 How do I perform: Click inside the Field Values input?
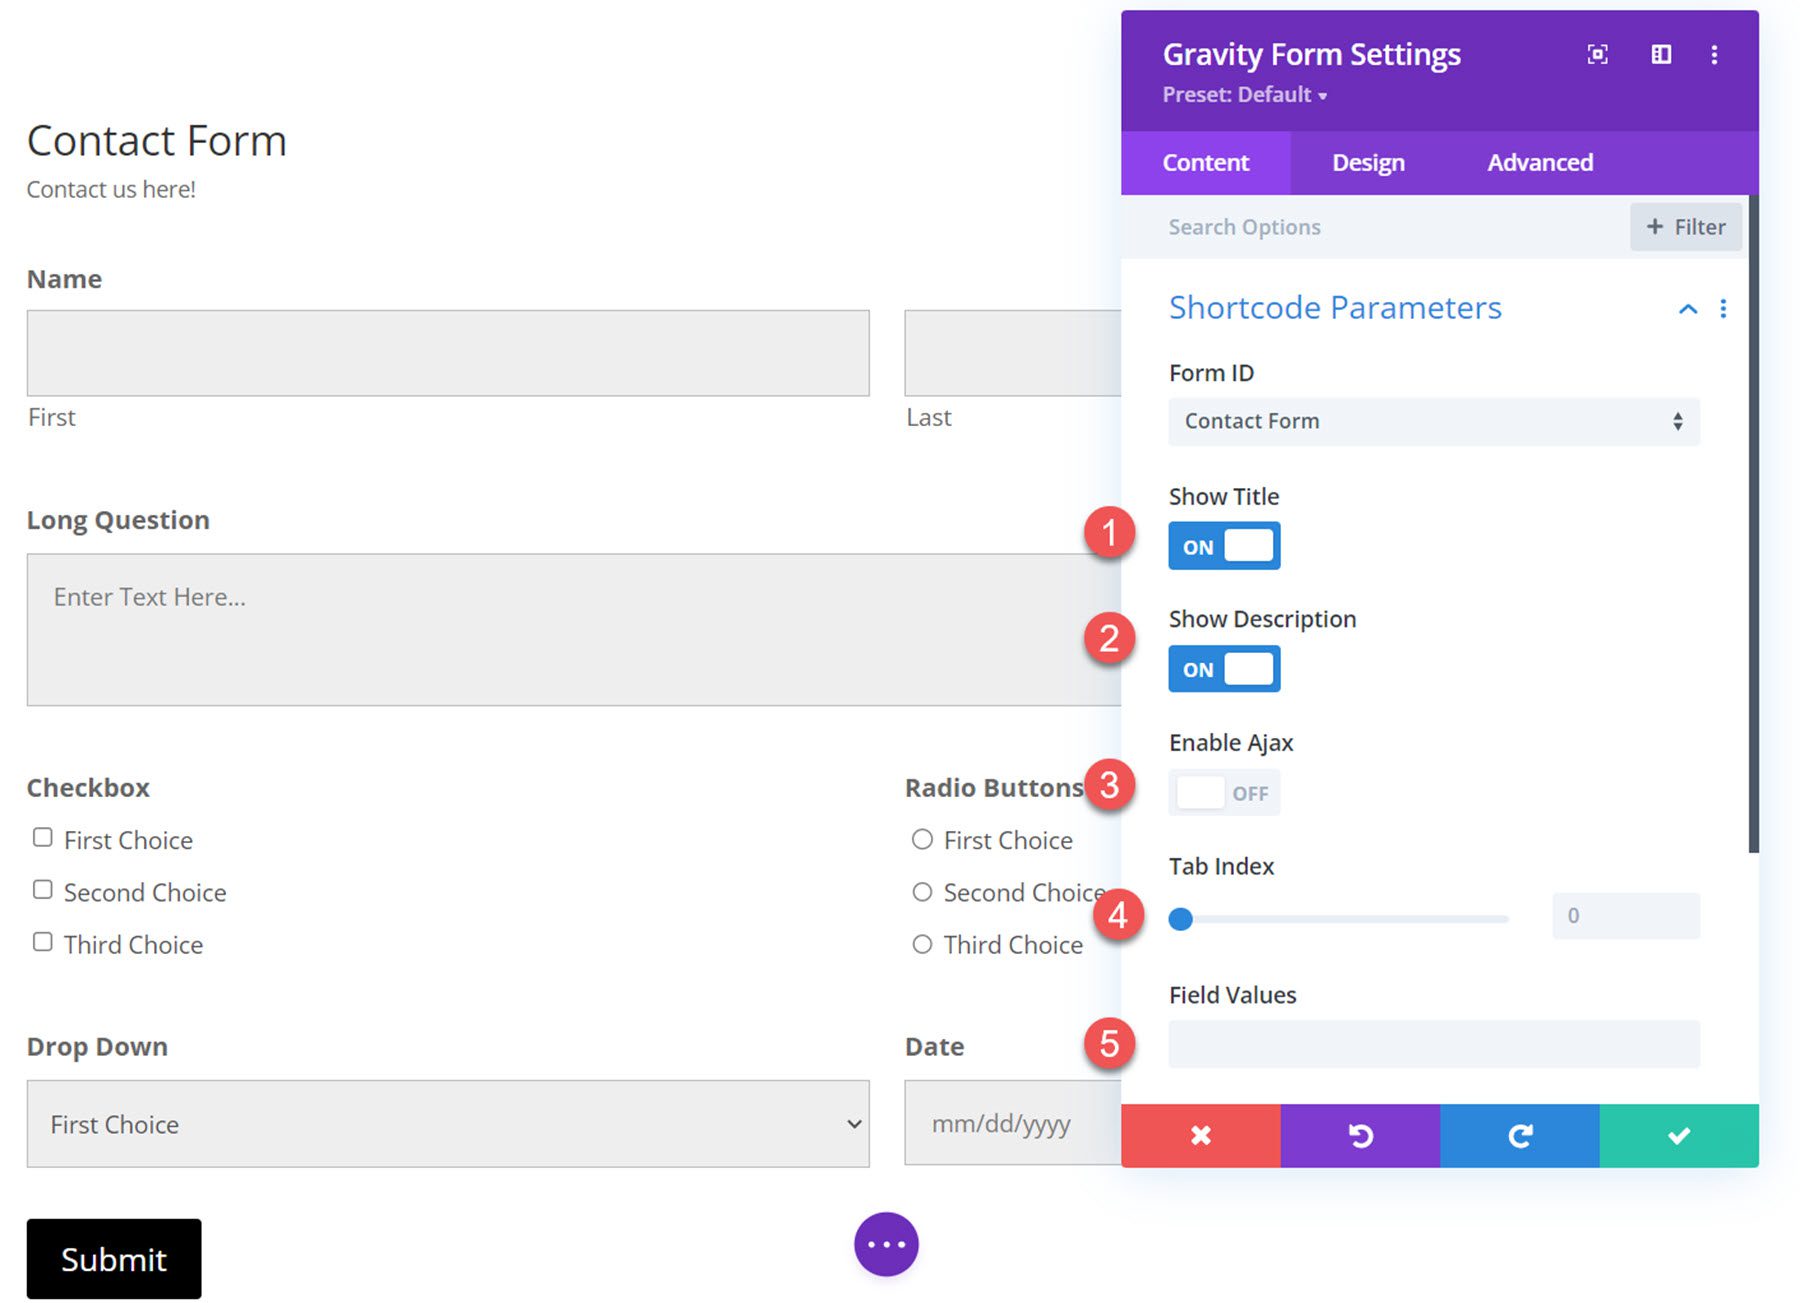pos(1433,1043)
